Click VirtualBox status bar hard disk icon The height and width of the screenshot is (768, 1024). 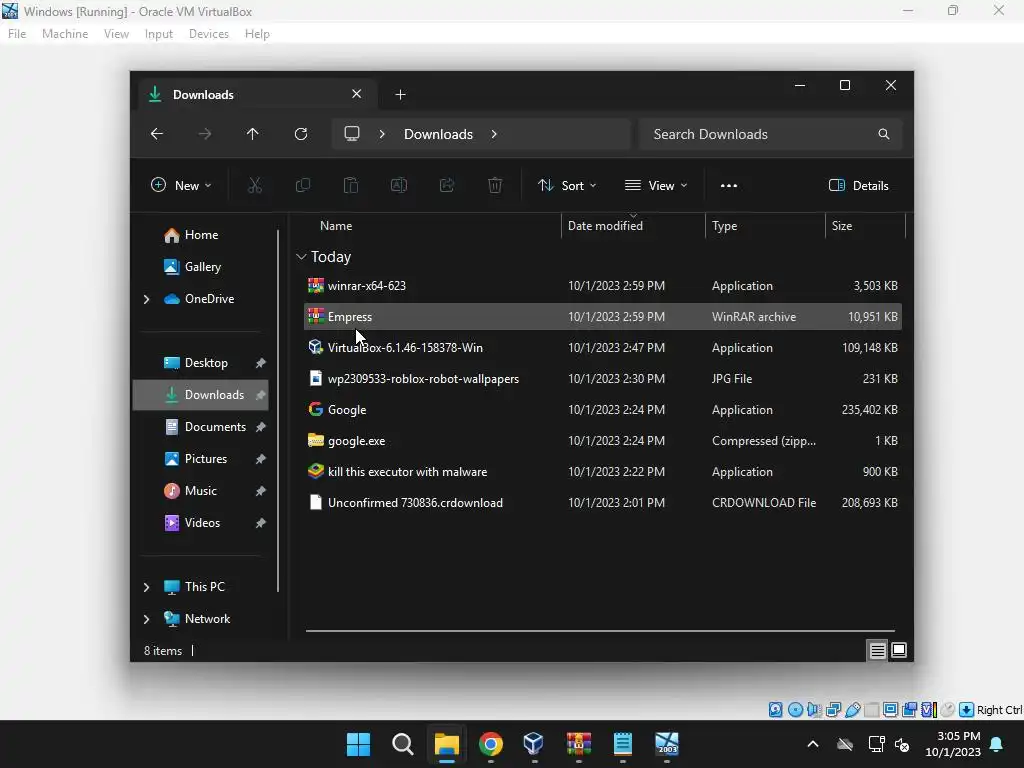pos(775,710)
